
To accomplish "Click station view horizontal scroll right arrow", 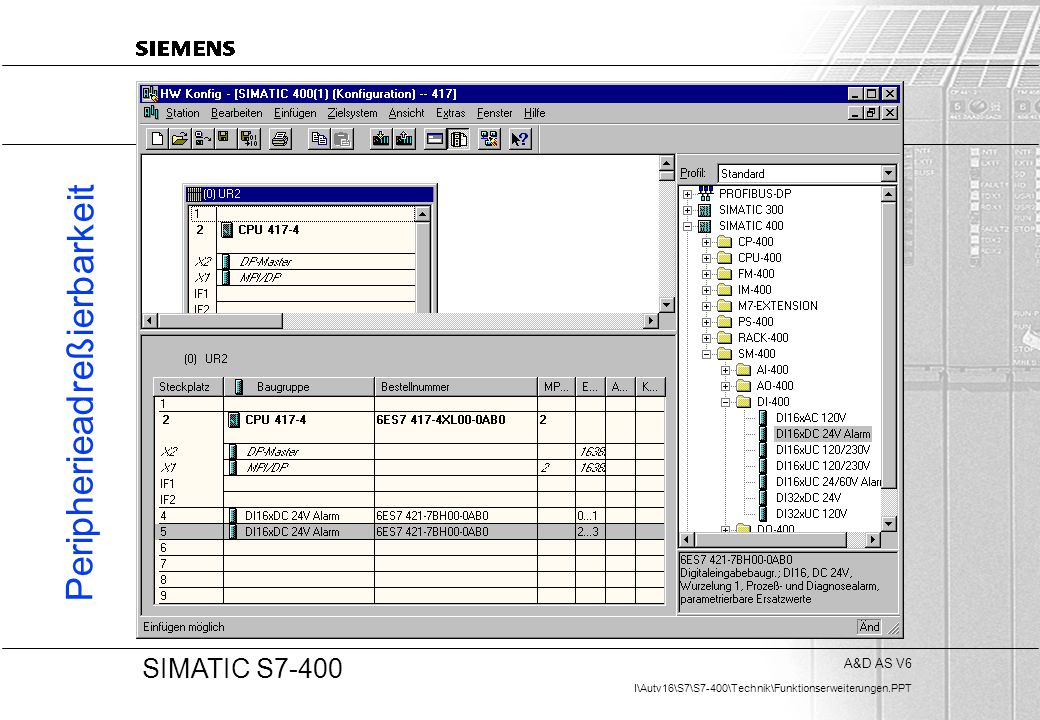I will pyautogui.click(x=651, y=321).
